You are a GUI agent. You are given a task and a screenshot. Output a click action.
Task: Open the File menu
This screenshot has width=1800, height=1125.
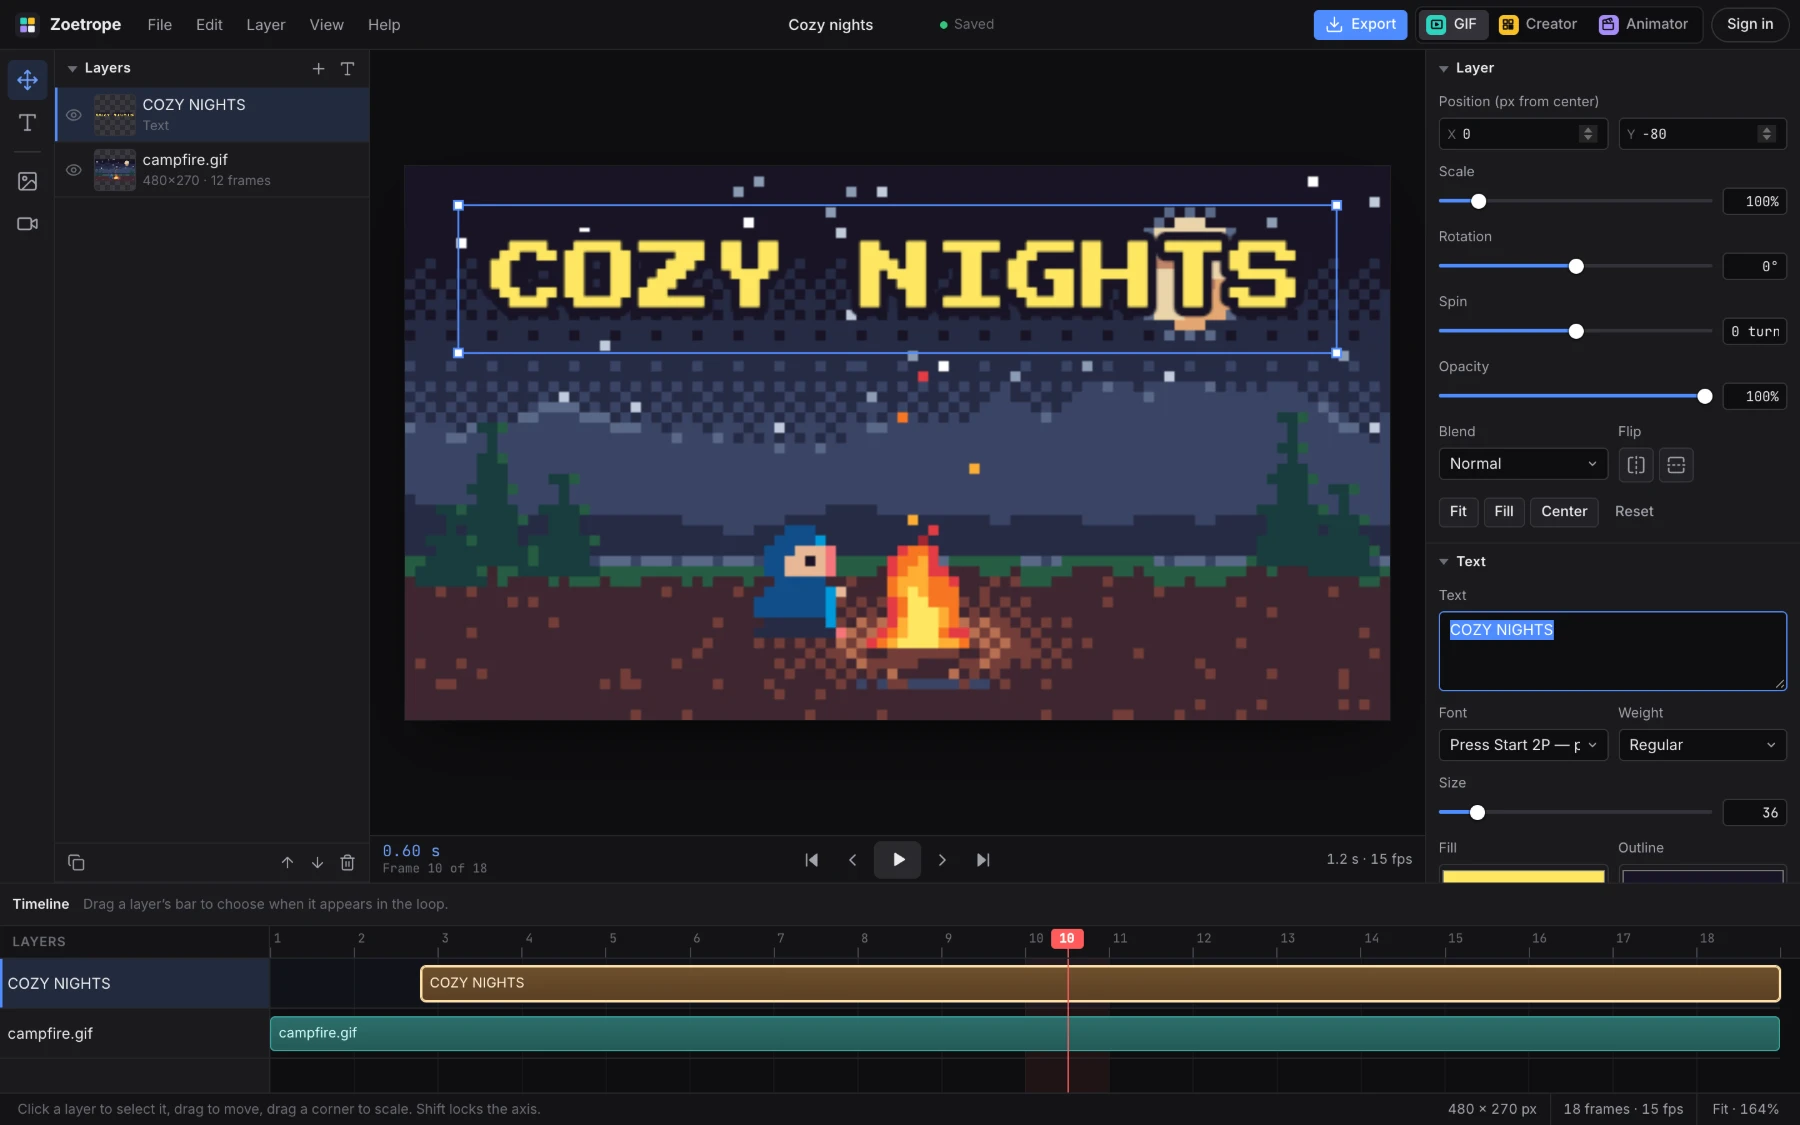click(159, 25)
